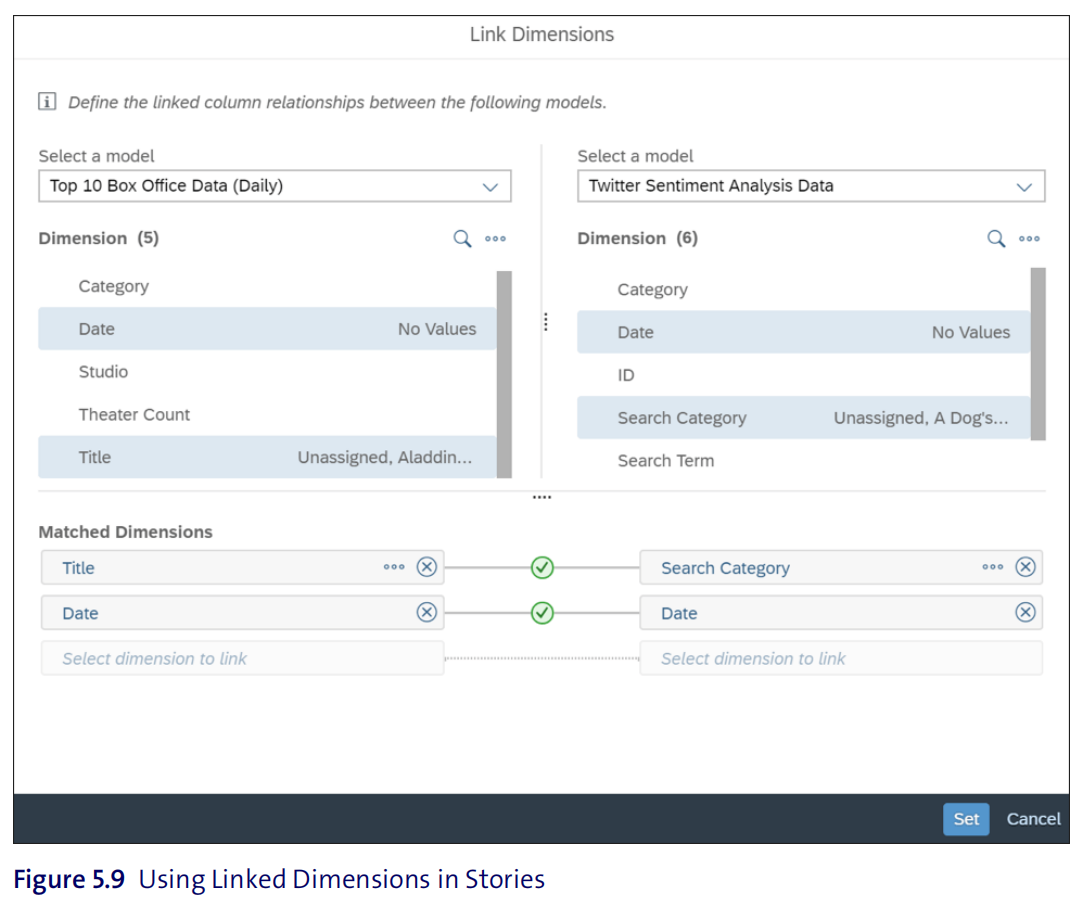Select Theater Count dimension

point(267,414)
